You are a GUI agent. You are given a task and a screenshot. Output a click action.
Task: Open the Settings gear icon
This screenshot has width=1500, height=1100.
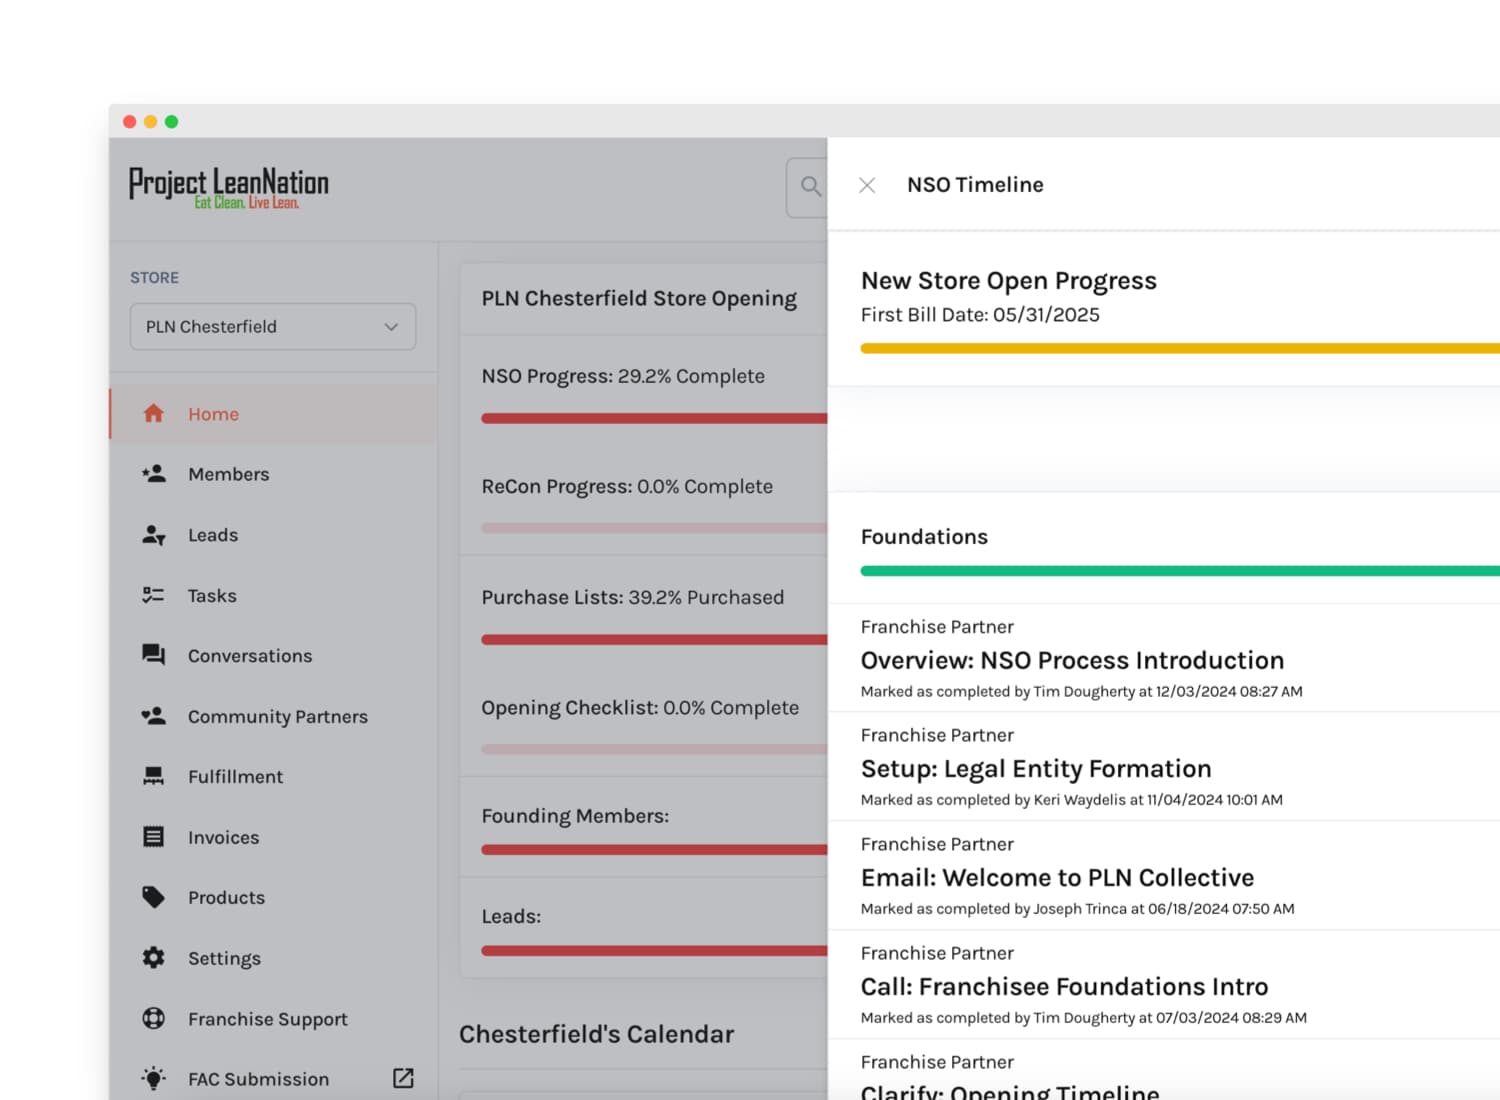(153, 958)
